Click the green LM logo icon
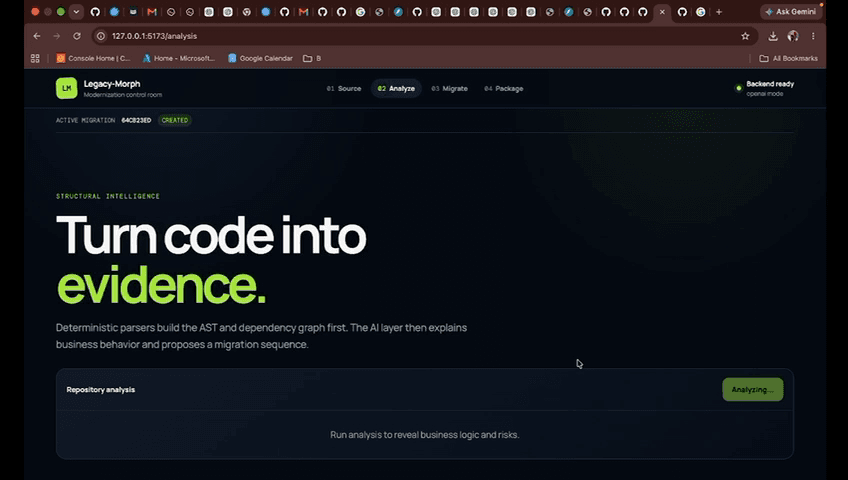848x480 pixels. [67, 88]
